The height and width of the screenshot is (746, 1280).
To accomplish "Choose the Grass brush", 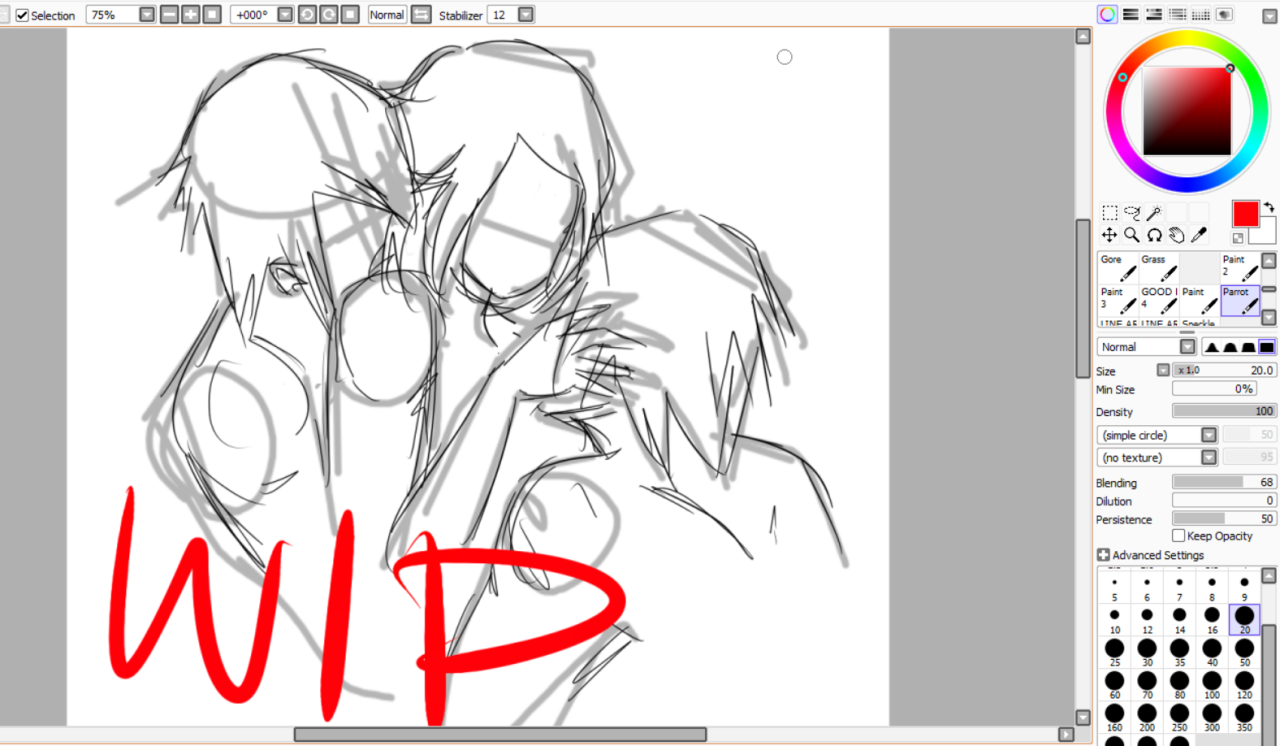I will point(1159,268).
